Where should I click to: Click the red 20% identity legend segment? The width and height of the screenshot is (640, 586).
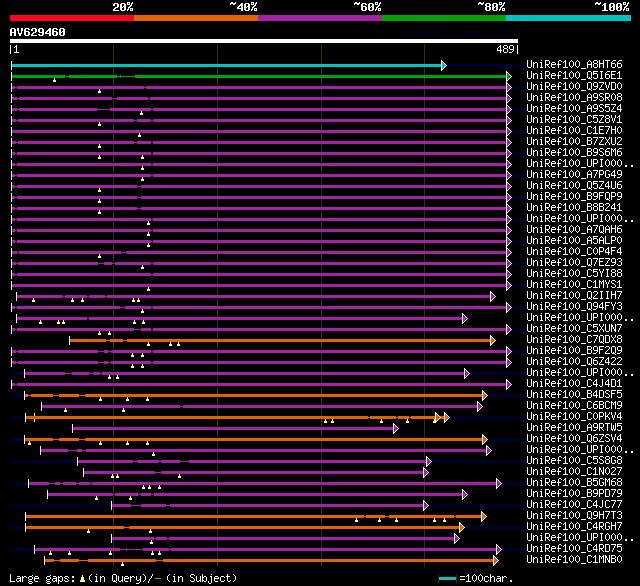tap(72, 18)
